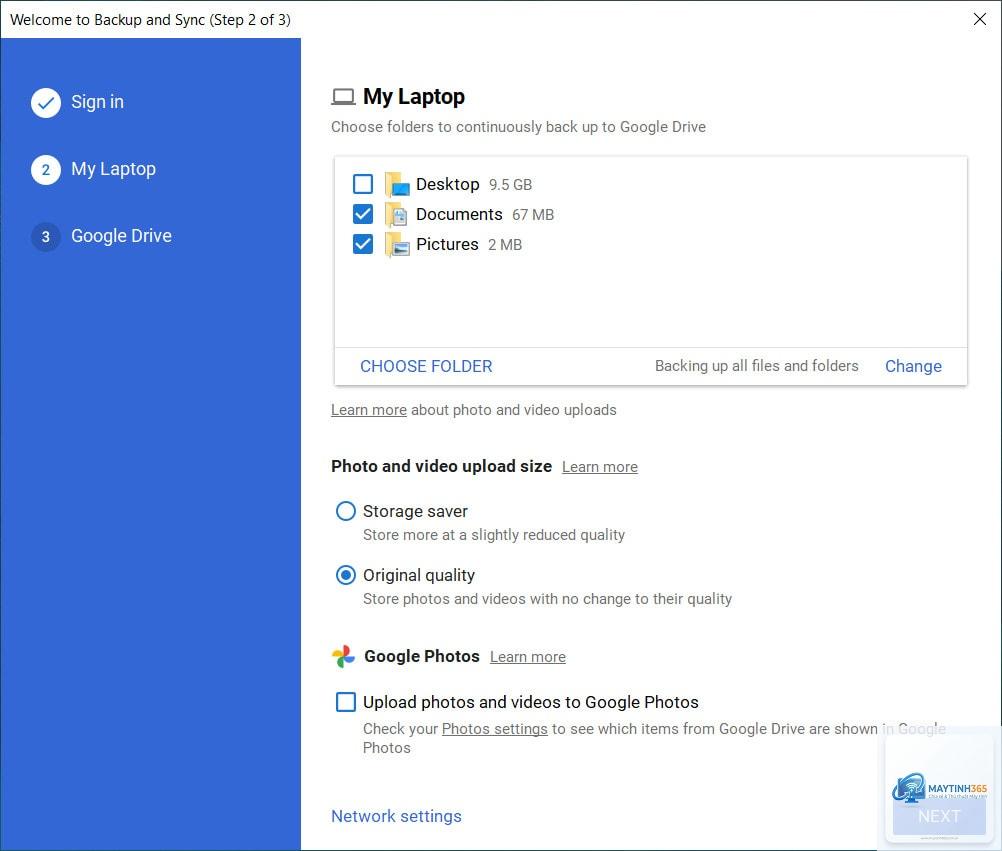Uncheck the Pictures folder checkbox

tap(363, 244)
